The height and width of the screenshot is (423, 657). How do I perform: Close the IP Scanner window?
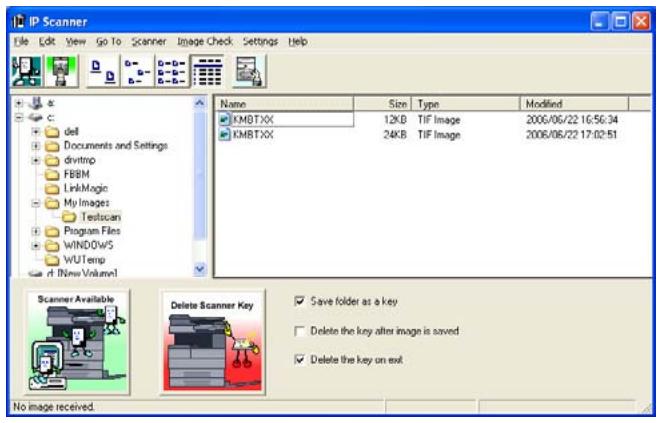coord(641,21)
